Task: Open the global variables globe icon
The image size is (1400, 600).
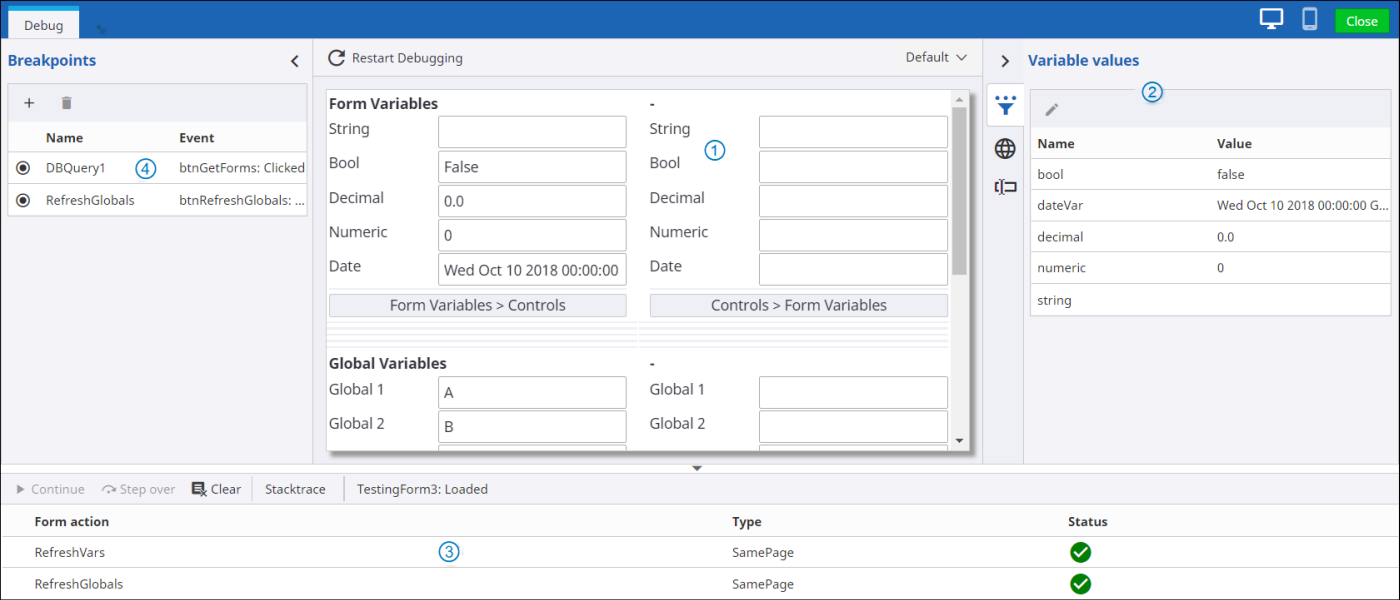Action: 1005,149
